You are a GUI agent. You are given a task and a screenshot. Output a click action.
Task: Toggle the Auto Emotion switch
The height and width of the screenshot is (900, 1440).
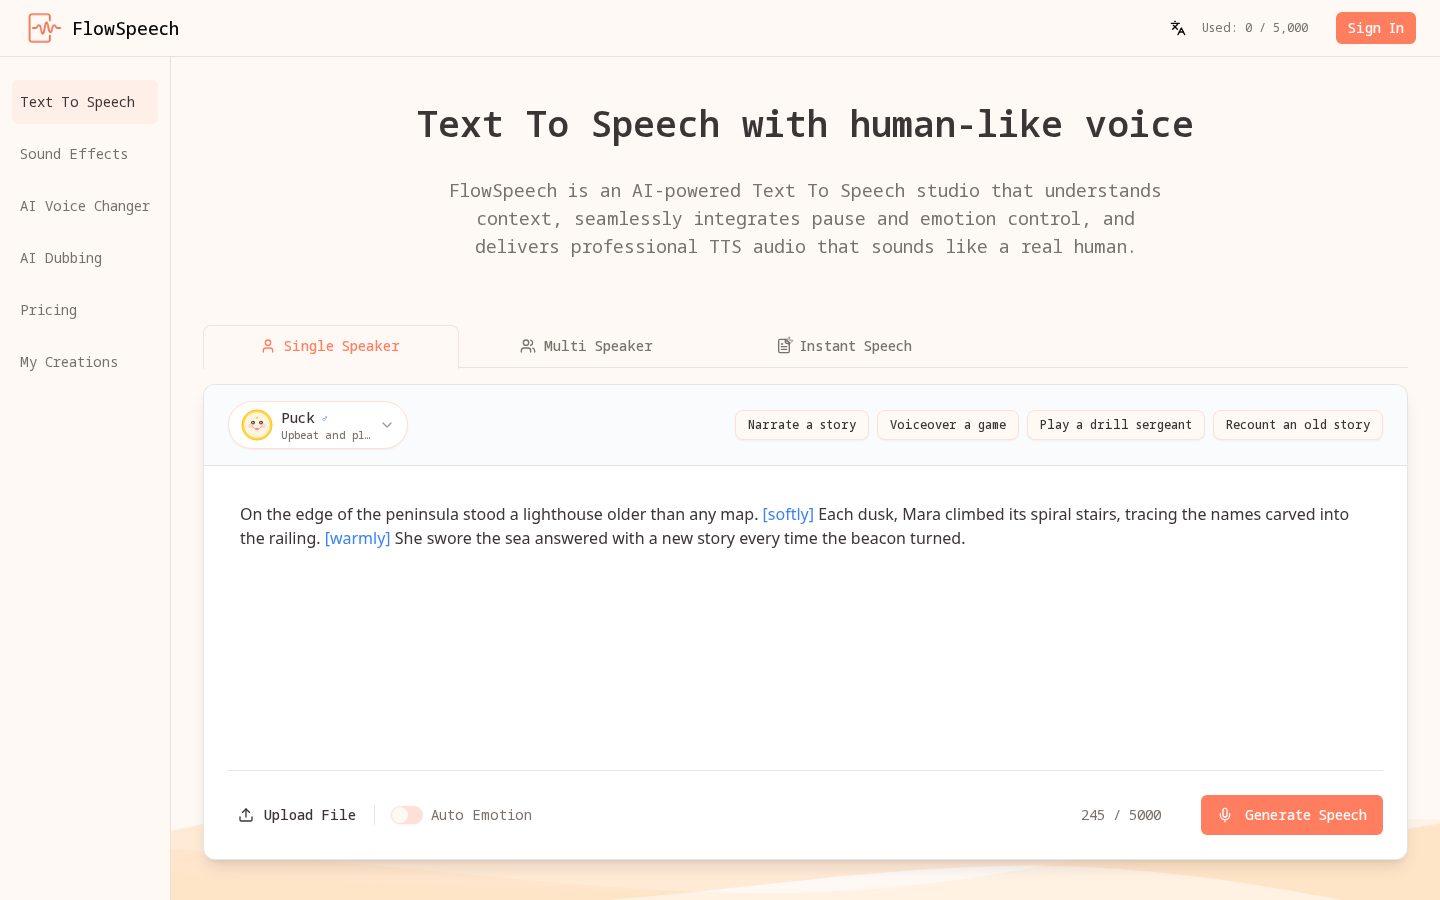[x=407, y=815]
